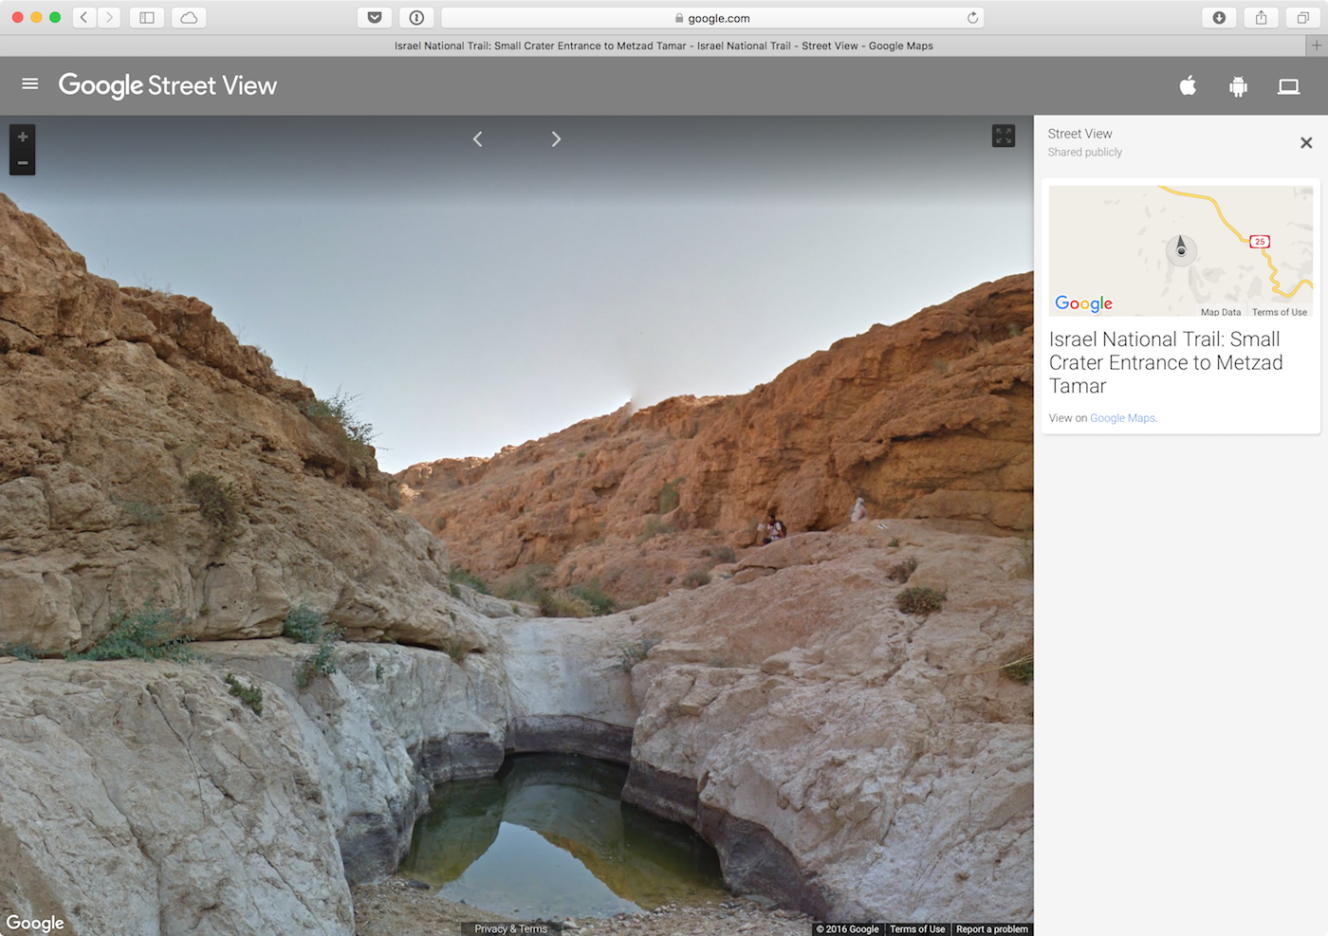Show Safari downloads
The height and width of the screenshot is (936, 1328).
pos(1219,17)
